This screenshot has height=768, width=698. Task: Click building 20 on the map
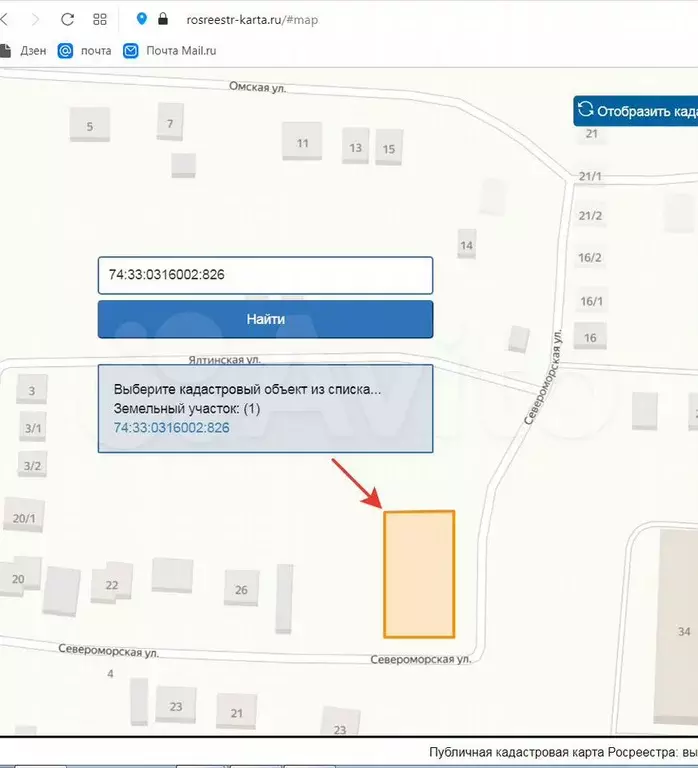coord(20,578)
